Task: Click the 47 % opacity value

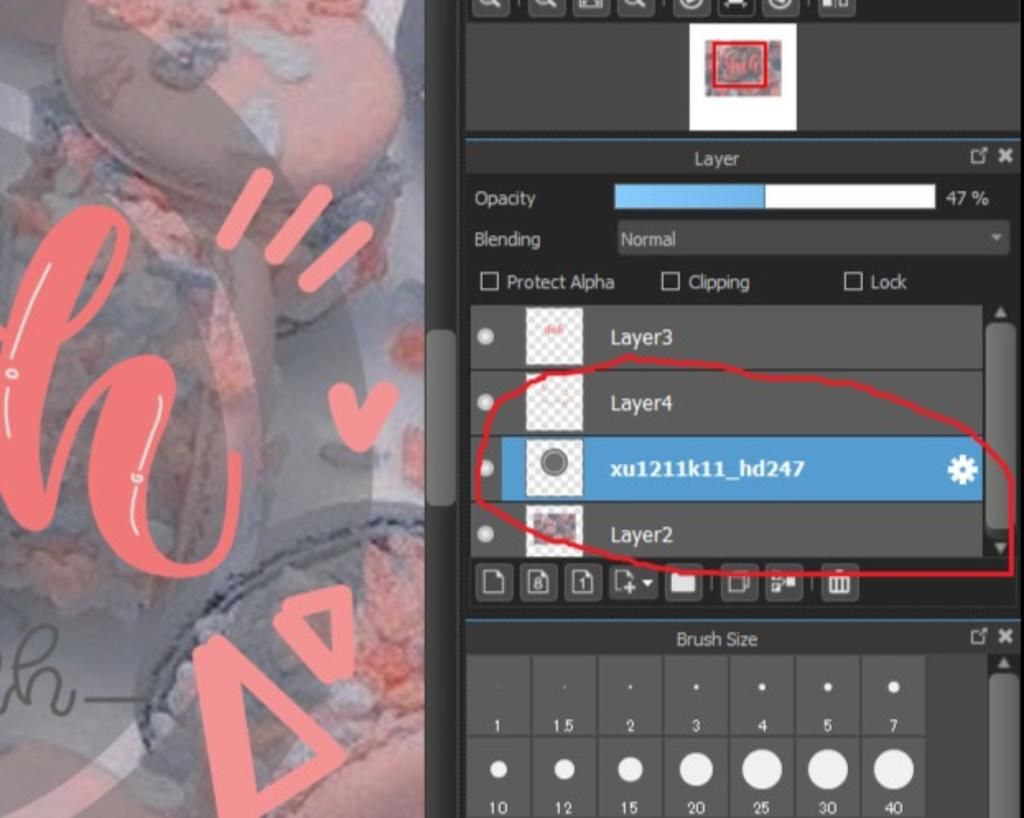Action: (967, 198)
